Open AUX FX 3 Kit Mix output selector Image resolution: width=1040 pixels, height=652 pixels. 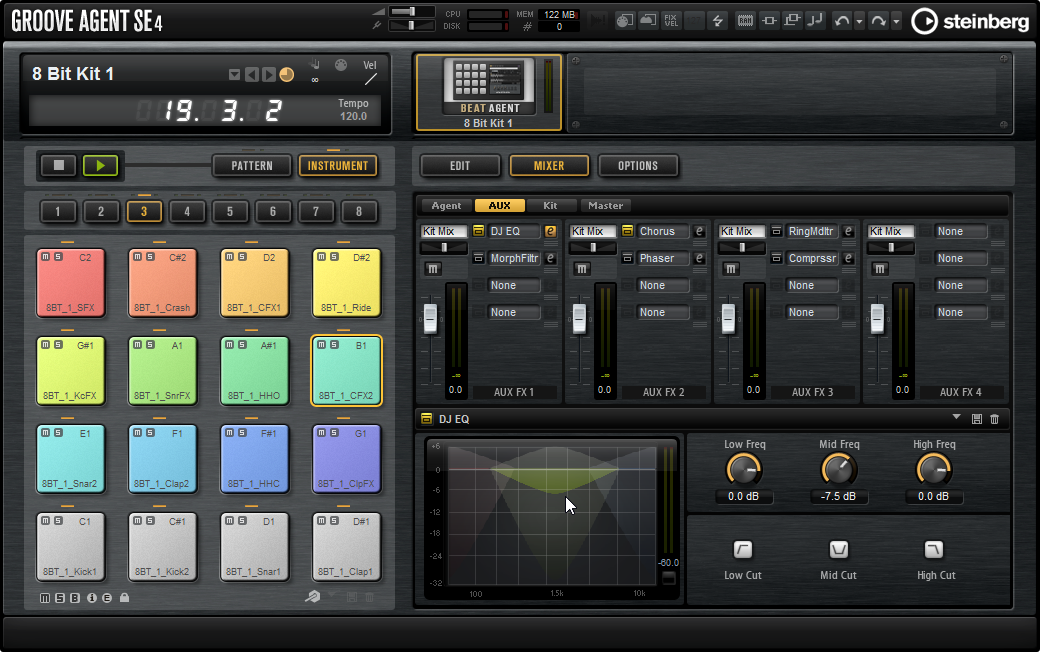click(742, 231)
